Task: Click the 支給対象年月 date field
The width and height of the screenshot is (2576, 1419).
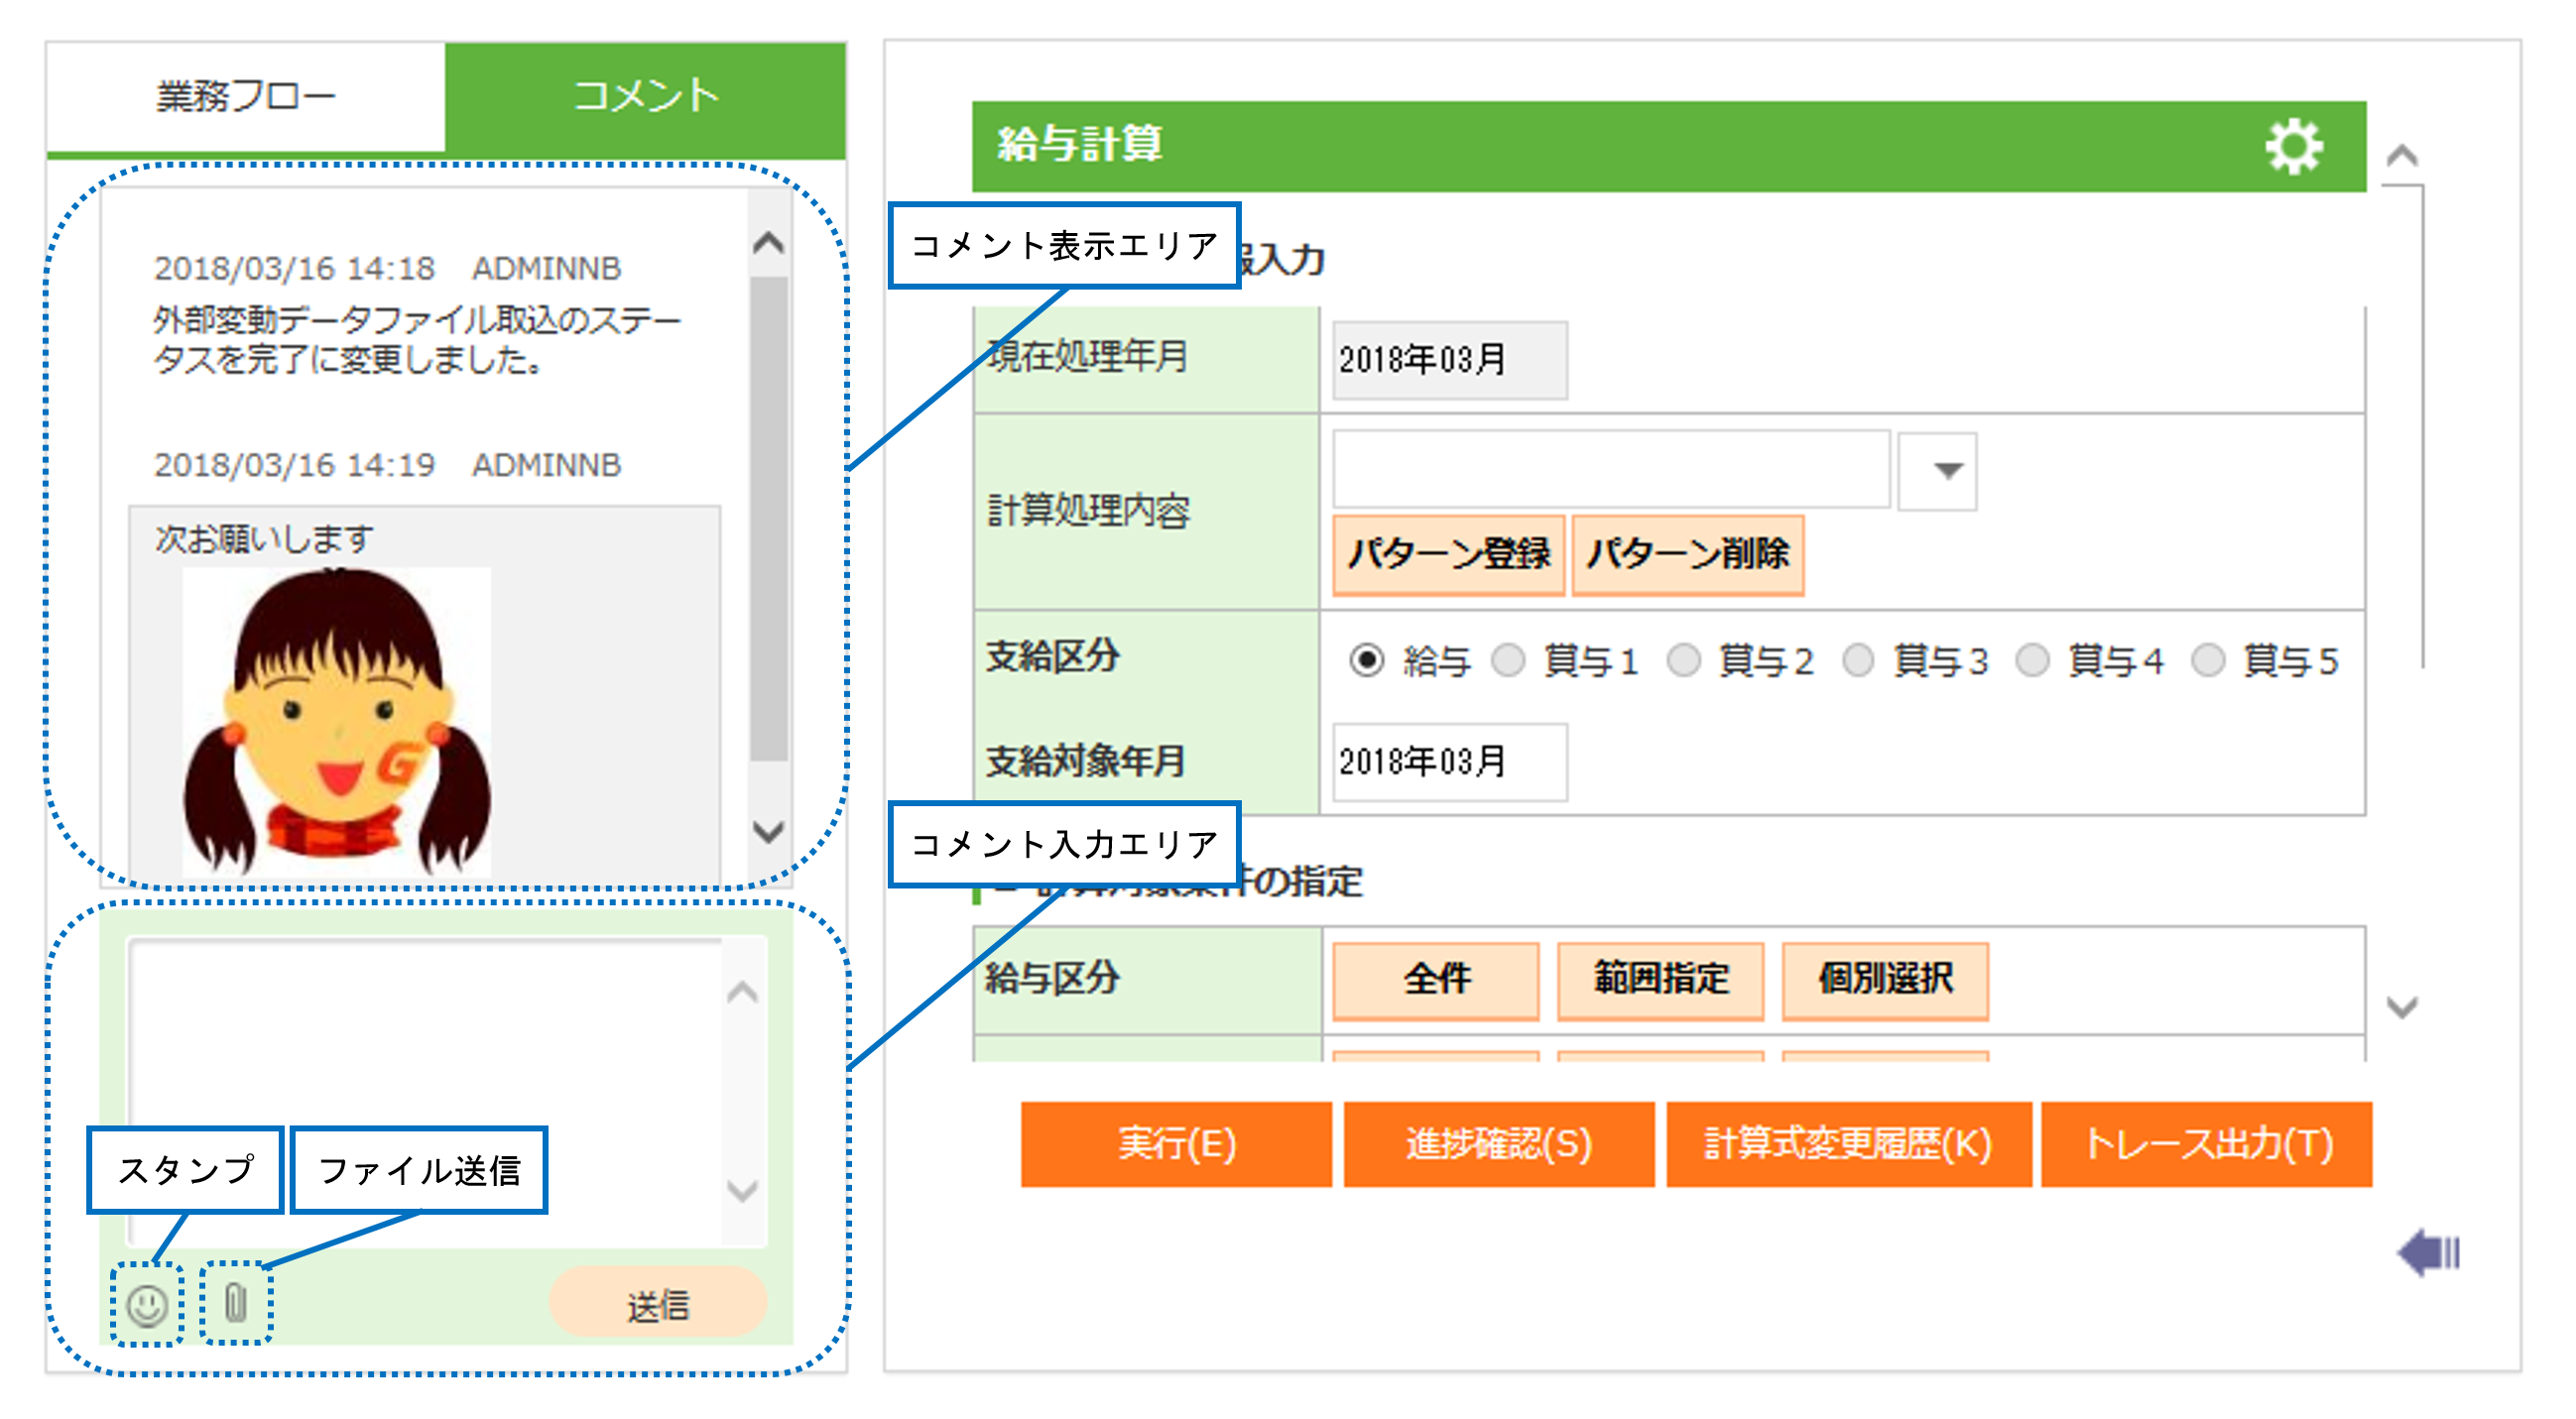Action: point(1448,761)
